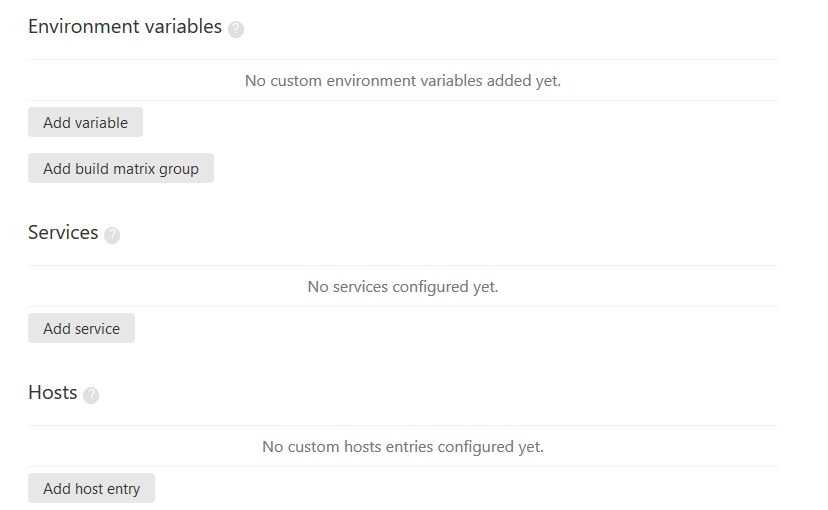The image size is (828, 510).
Task: Open the Environment variables help icon
Action: tap(236, 29)
